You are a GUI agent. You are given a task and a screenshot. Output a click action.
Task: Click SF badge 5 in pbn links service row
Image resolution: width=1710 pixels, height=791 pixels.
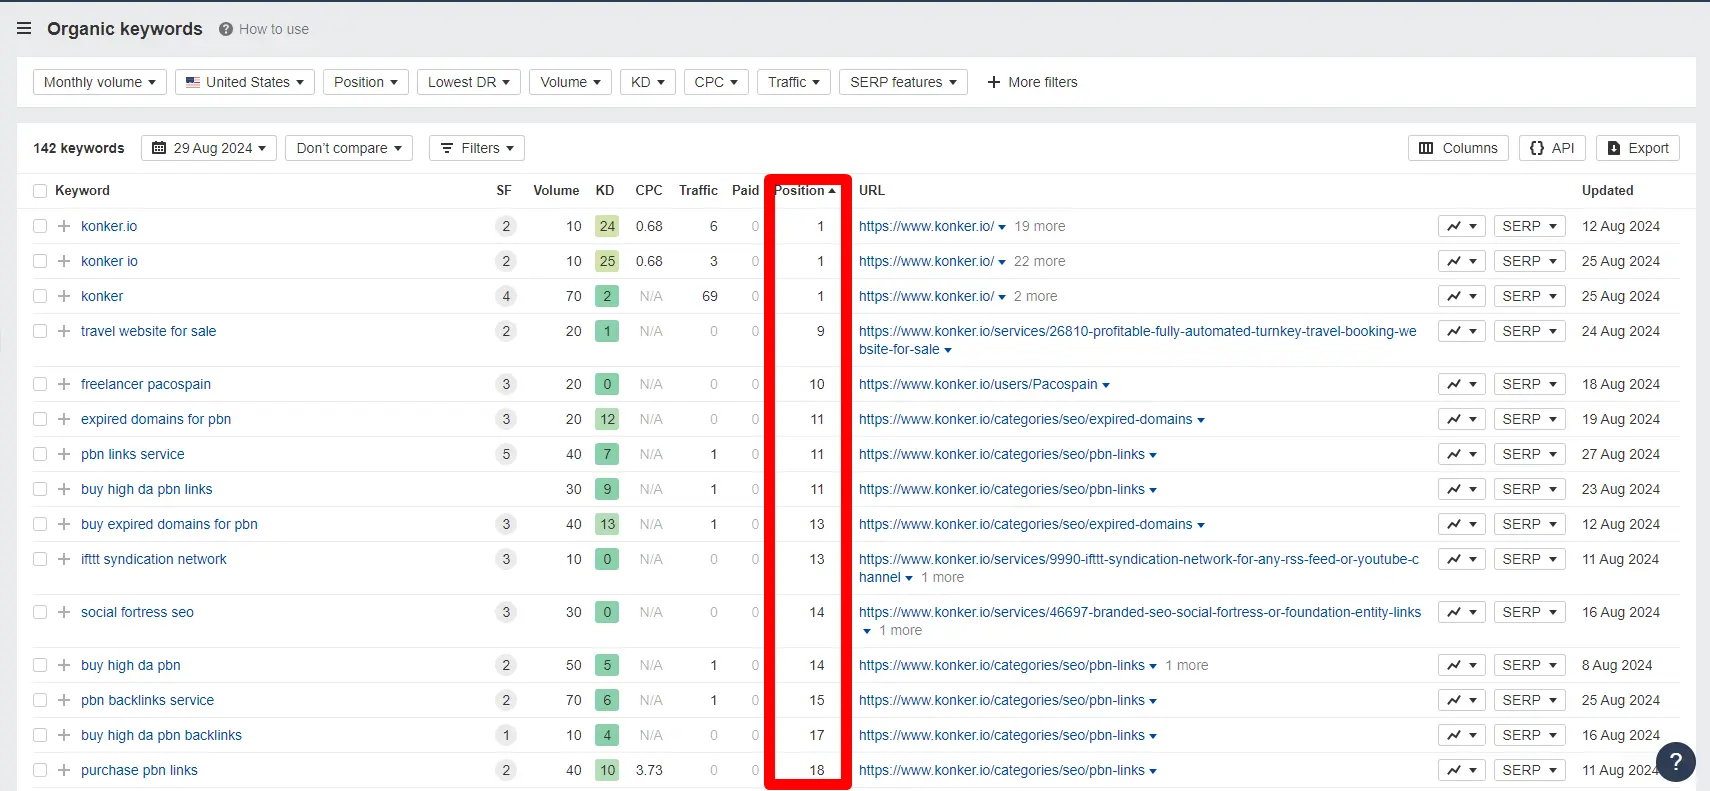tap(506, 454)
